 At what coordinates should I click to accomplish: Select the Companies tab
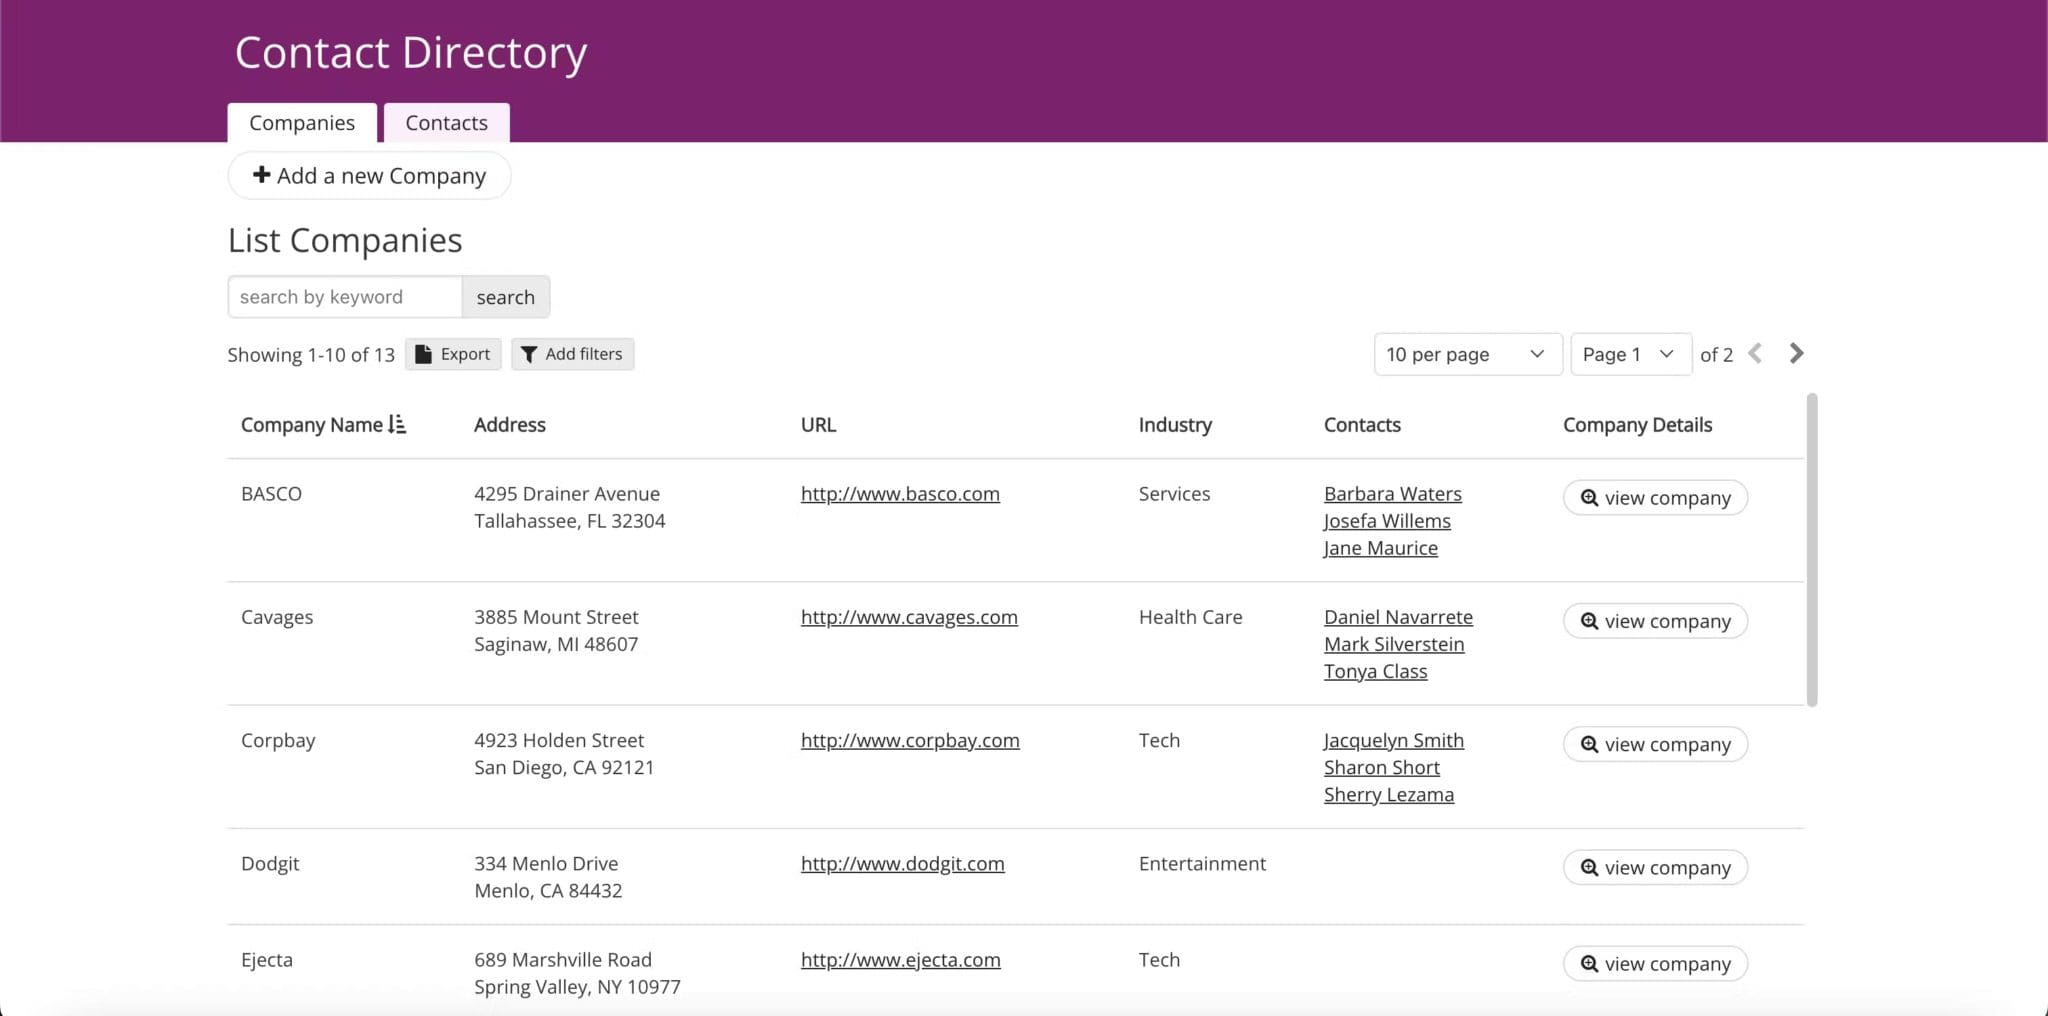(x=301, y=122)
